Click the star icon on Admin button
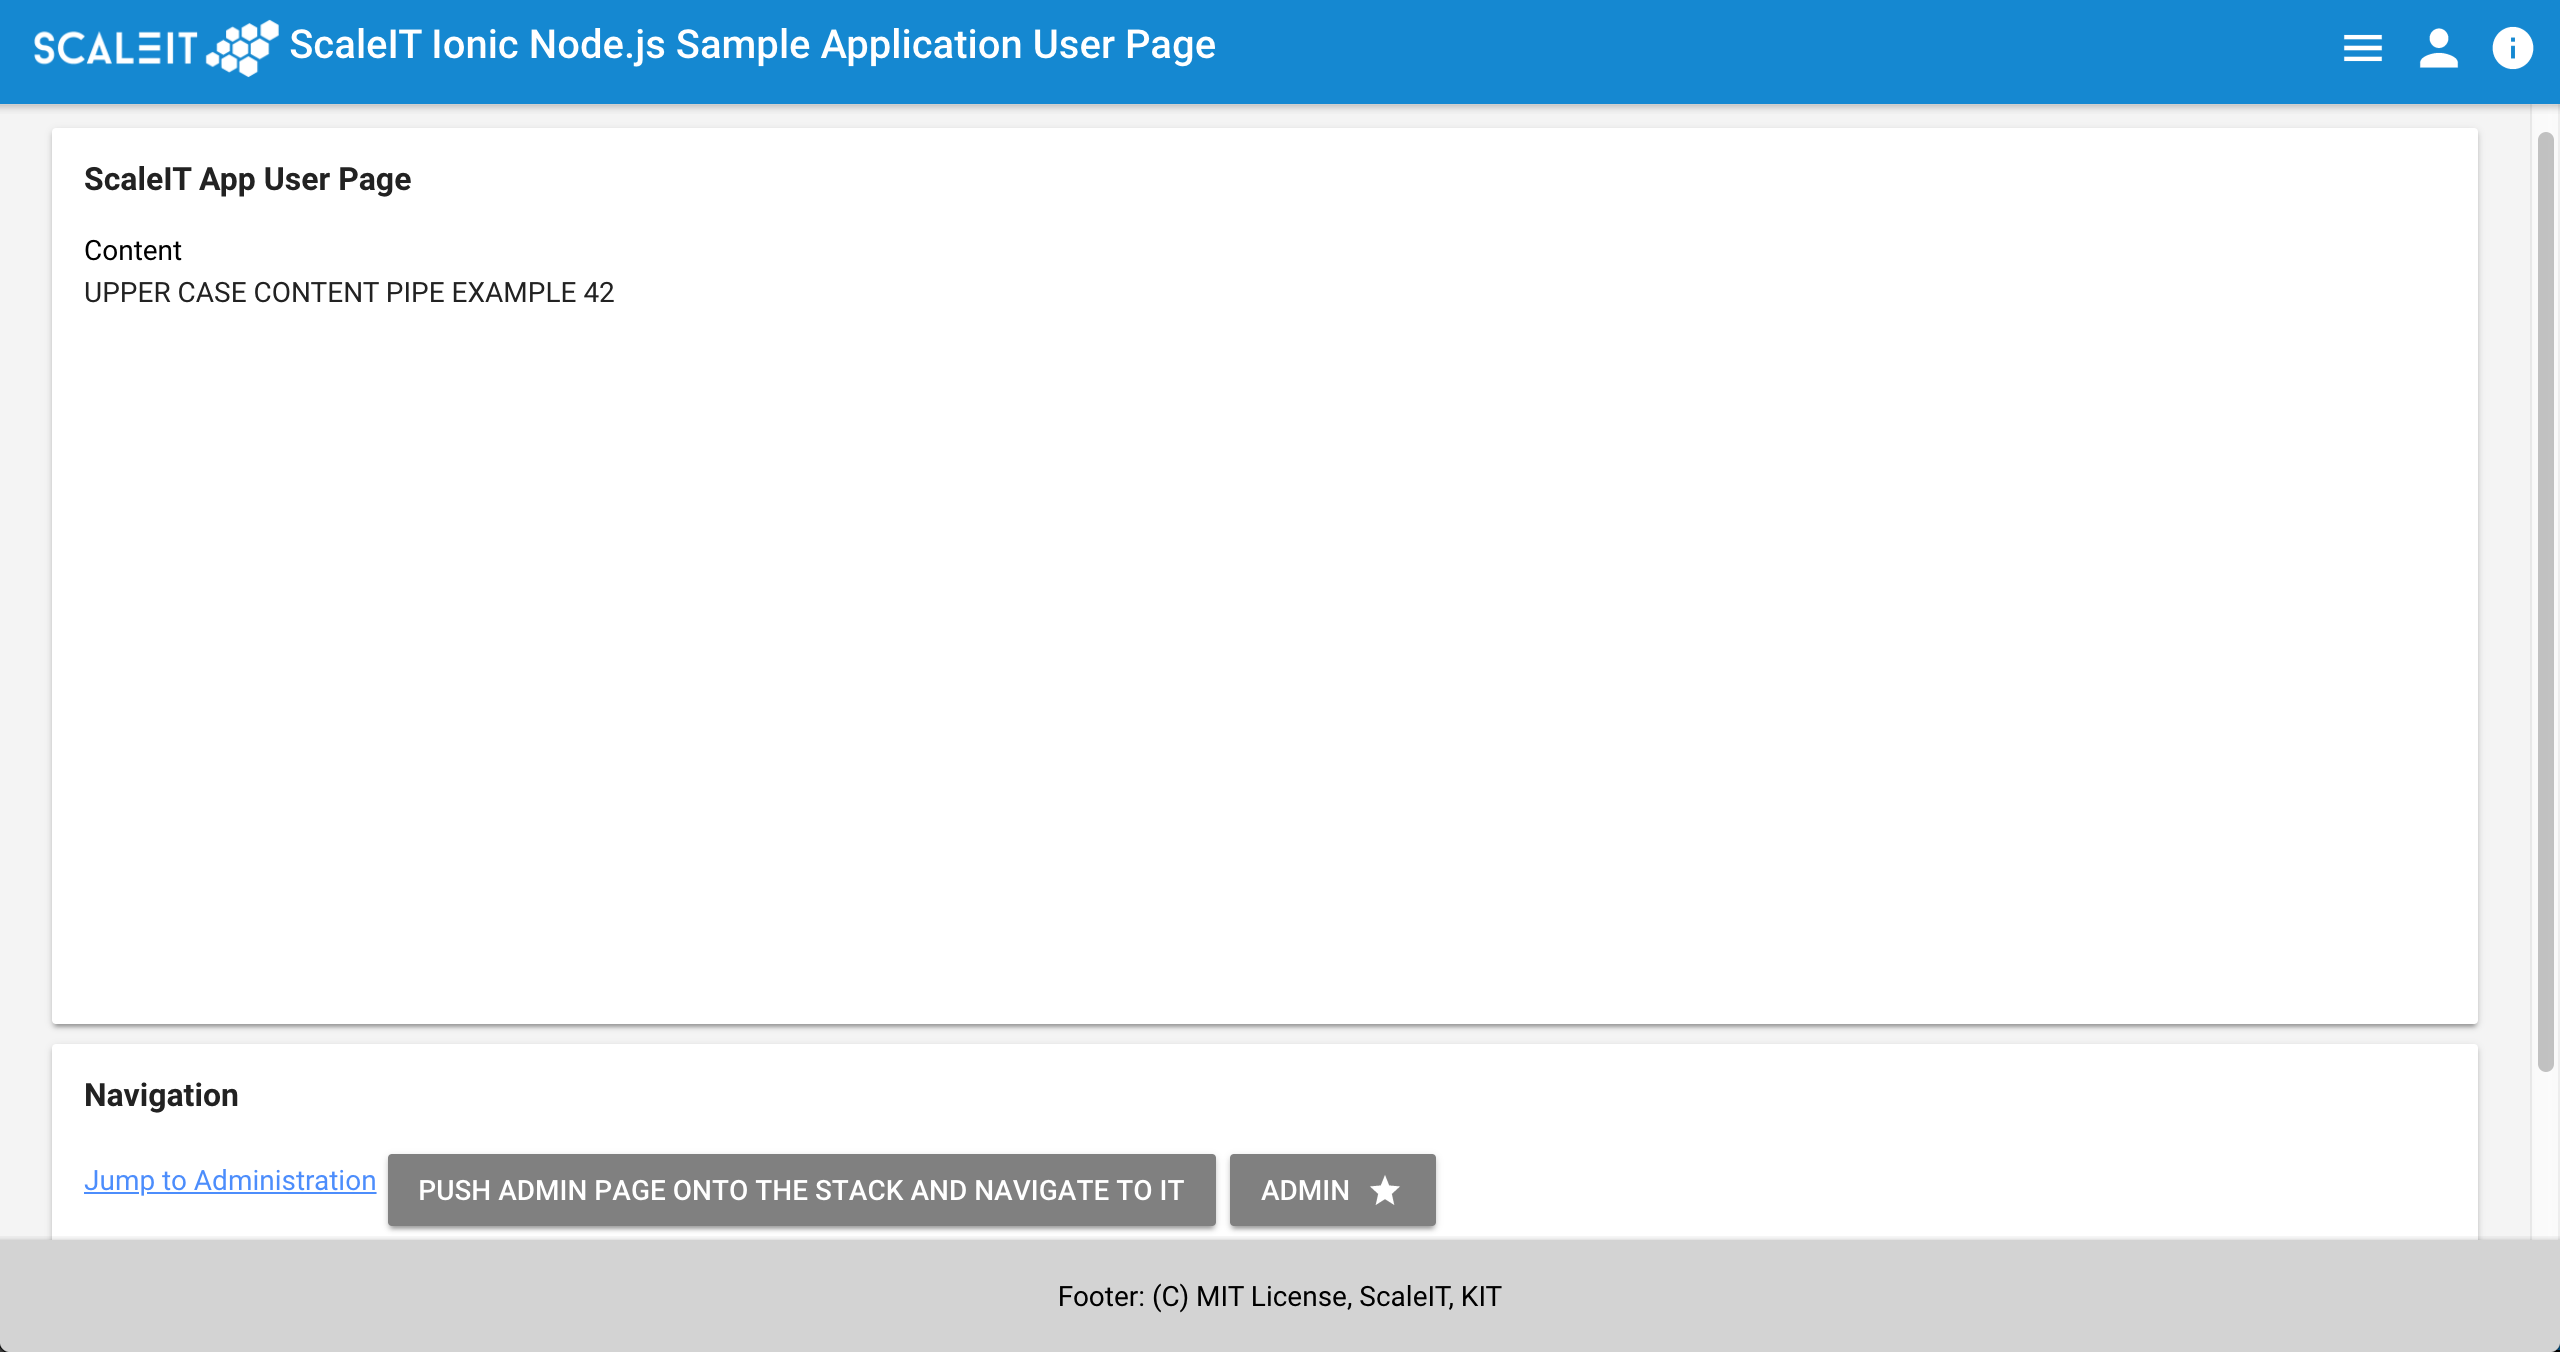Image resolution: width=2560 pixels, height=1352 pixels. pyautogui.click(x=1385, y=1190)
